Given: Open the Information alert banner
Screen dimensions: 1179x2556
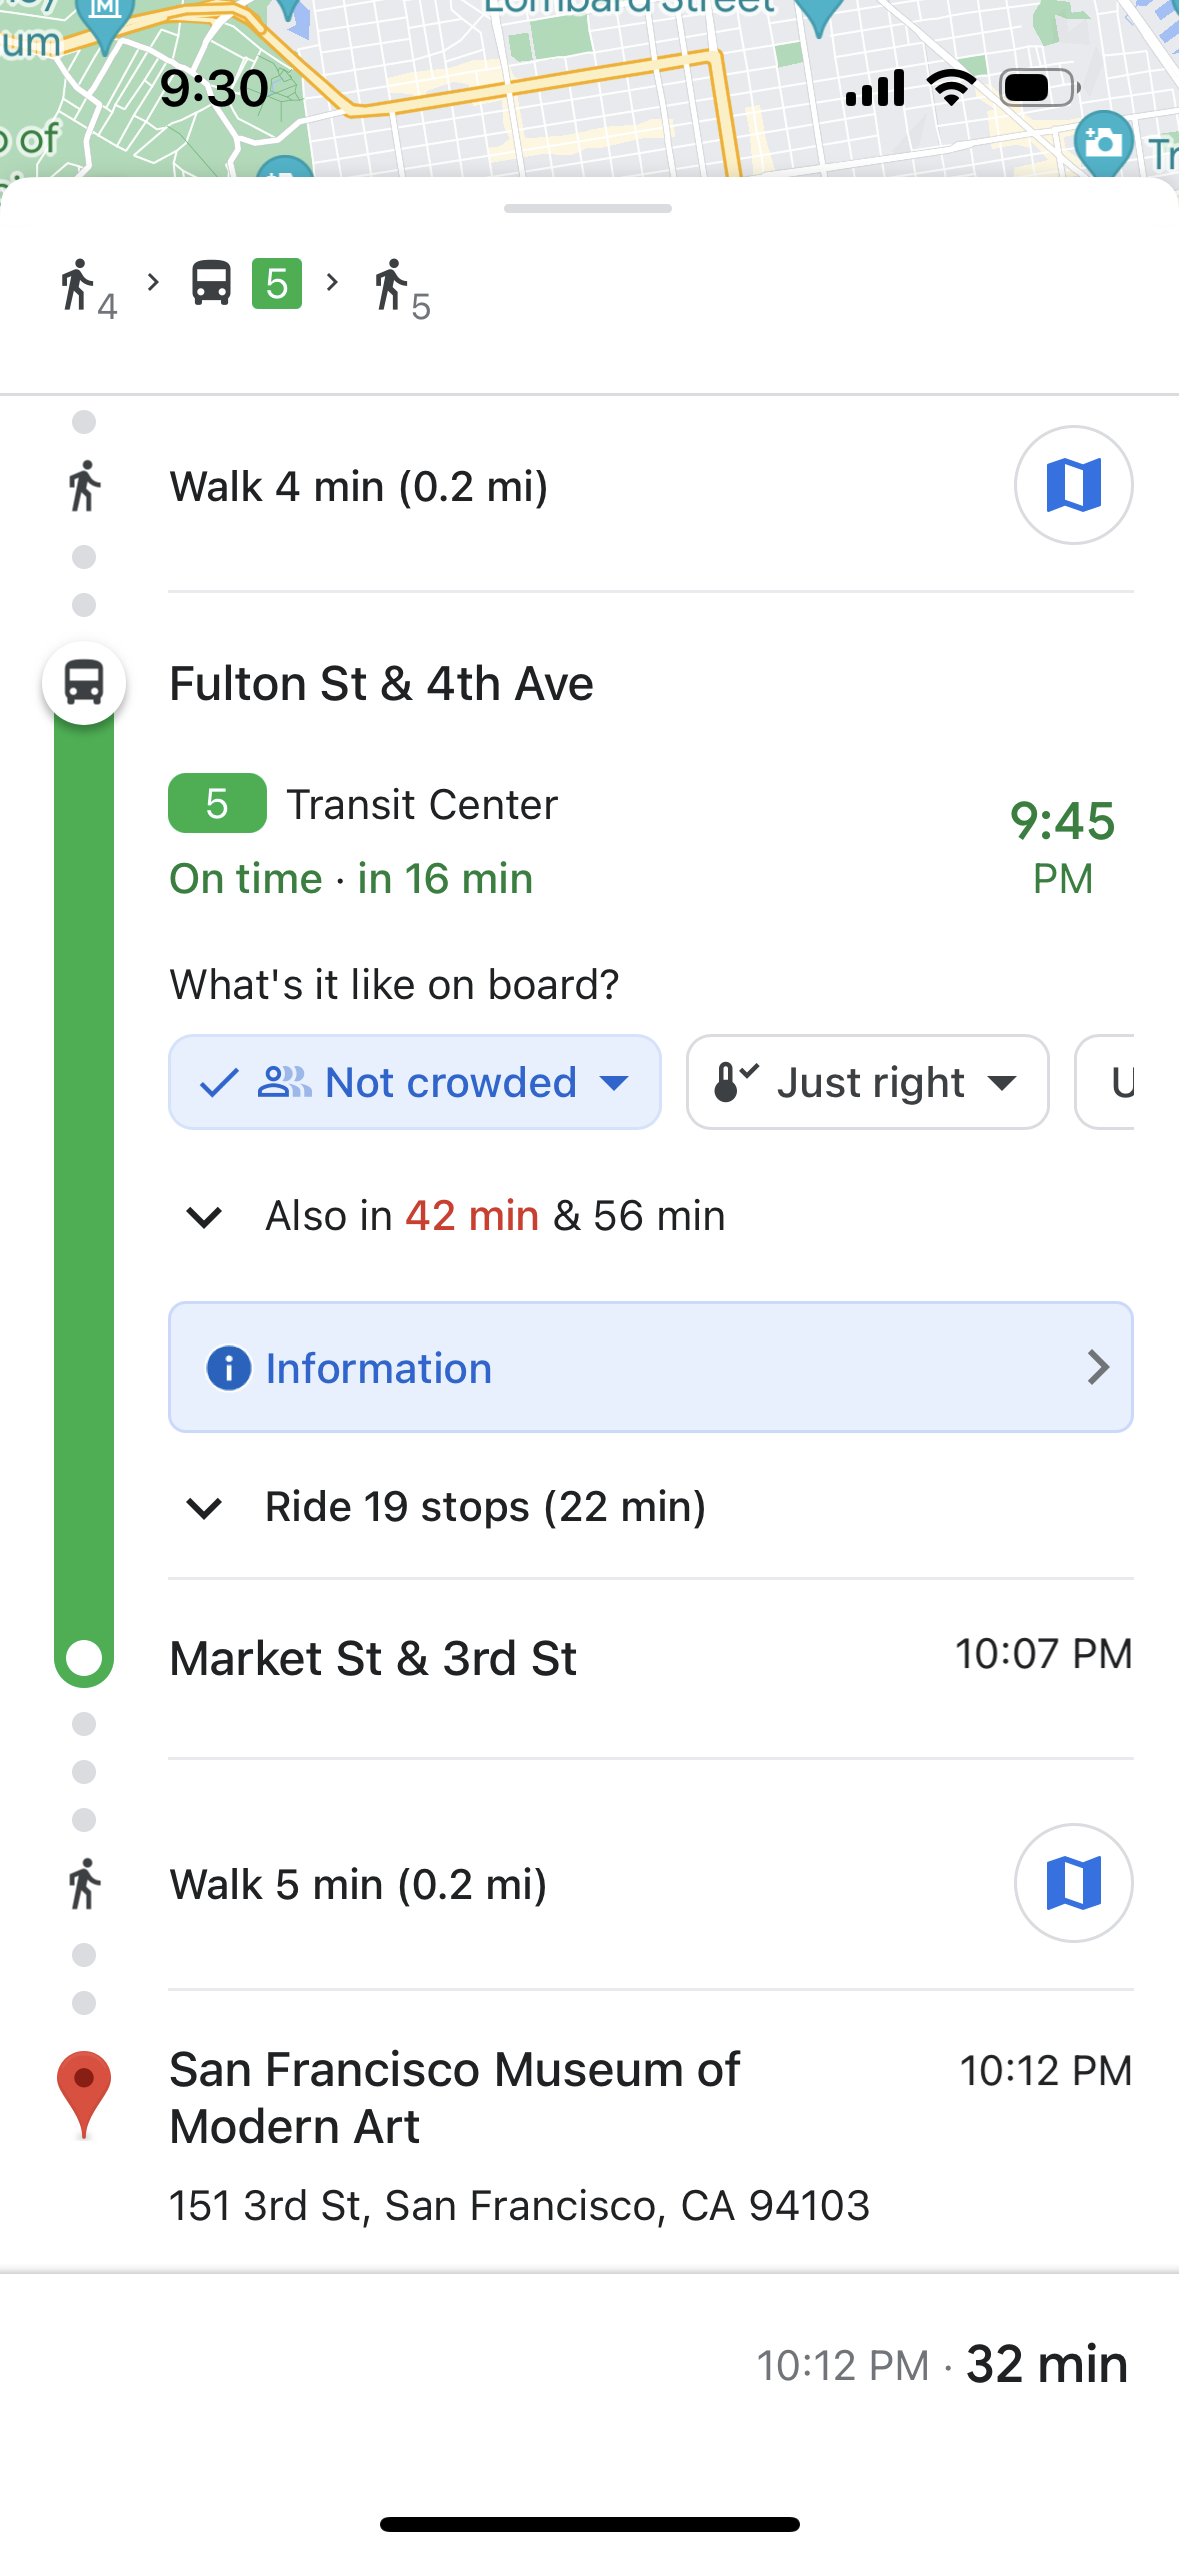Looking at the screenshot, I should (x=650, y=1367).
